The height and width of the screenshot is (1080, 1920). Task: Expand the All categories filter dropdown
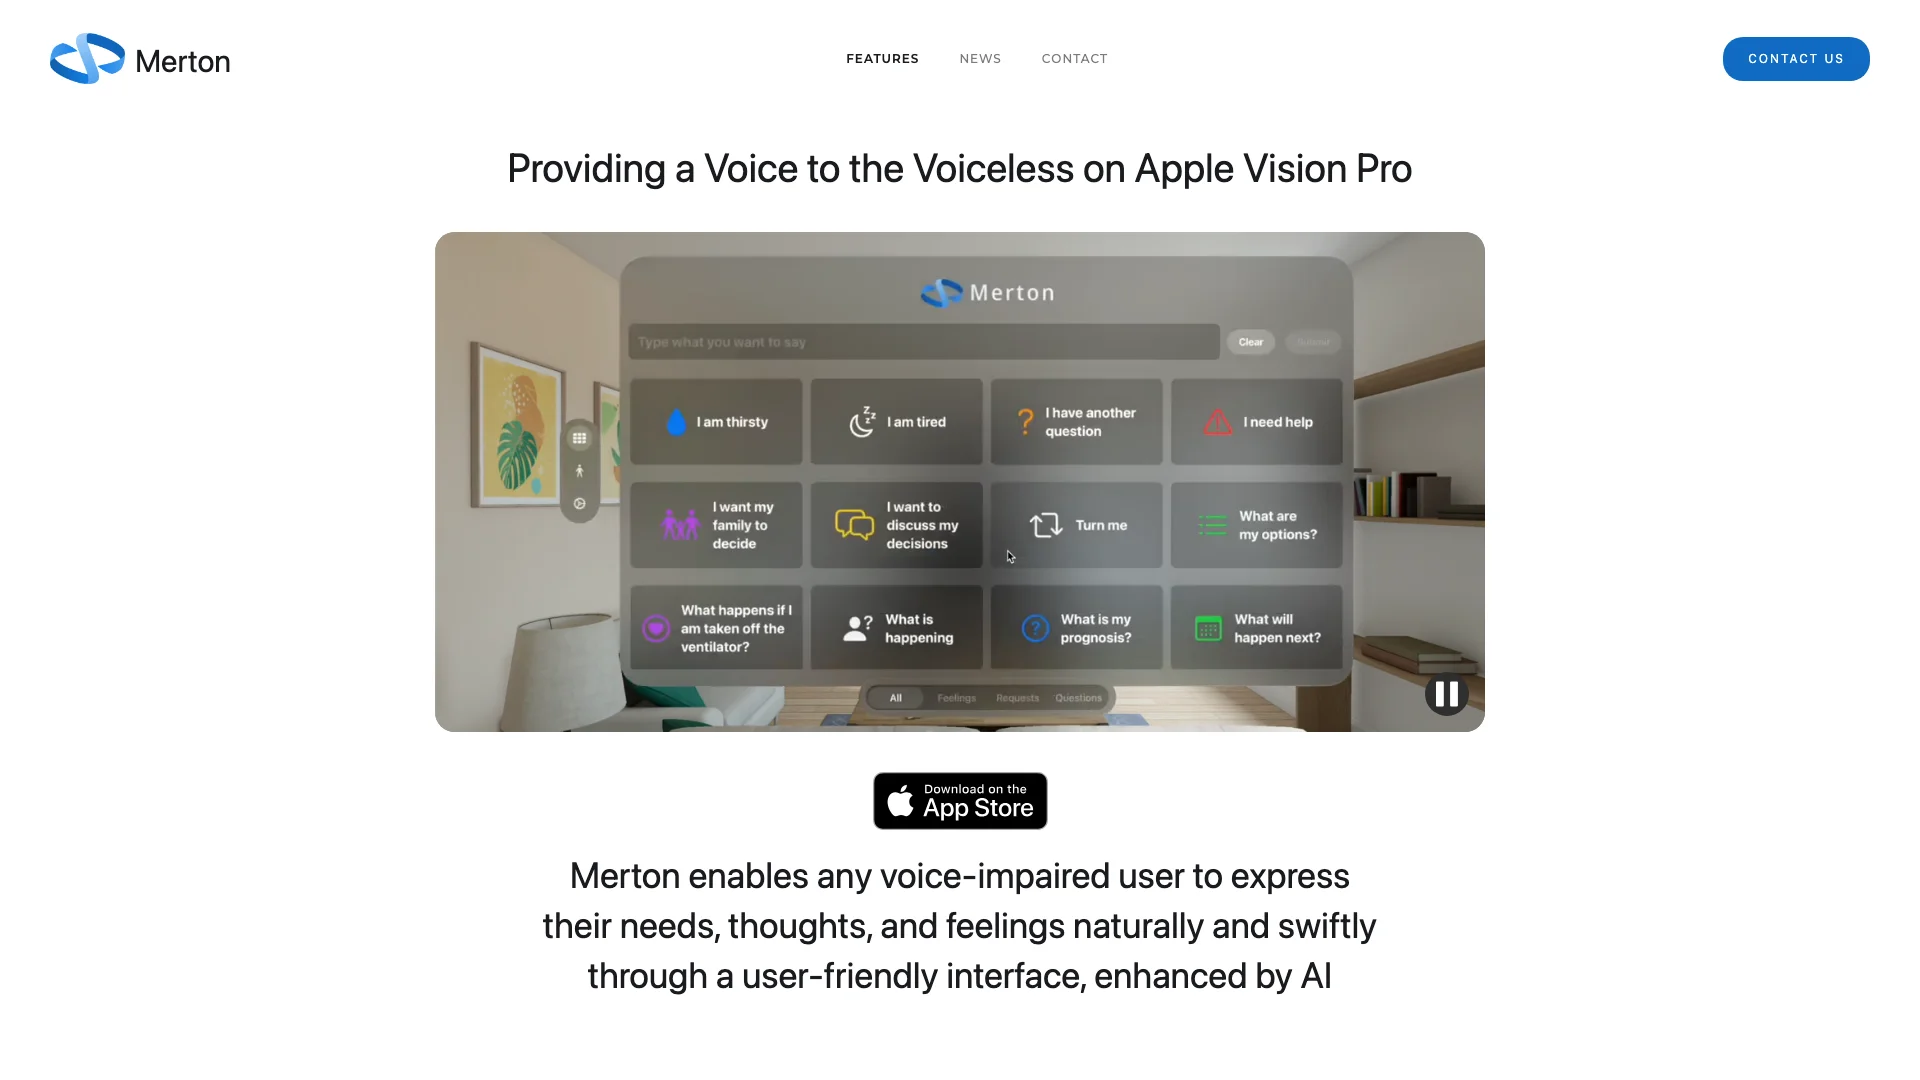click(895, 696)
